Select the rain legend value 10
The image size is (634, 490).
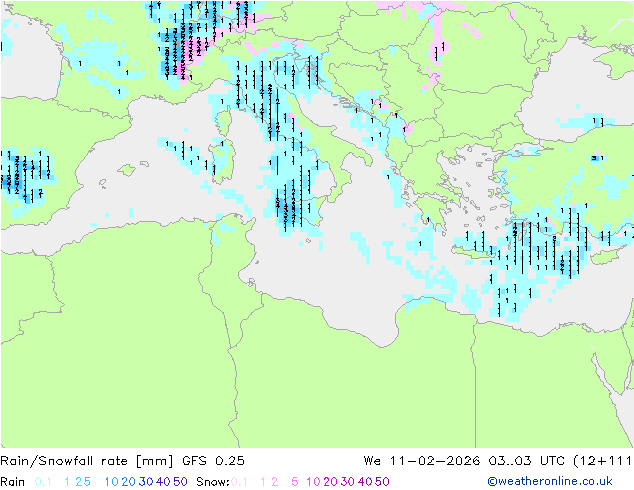111,482
